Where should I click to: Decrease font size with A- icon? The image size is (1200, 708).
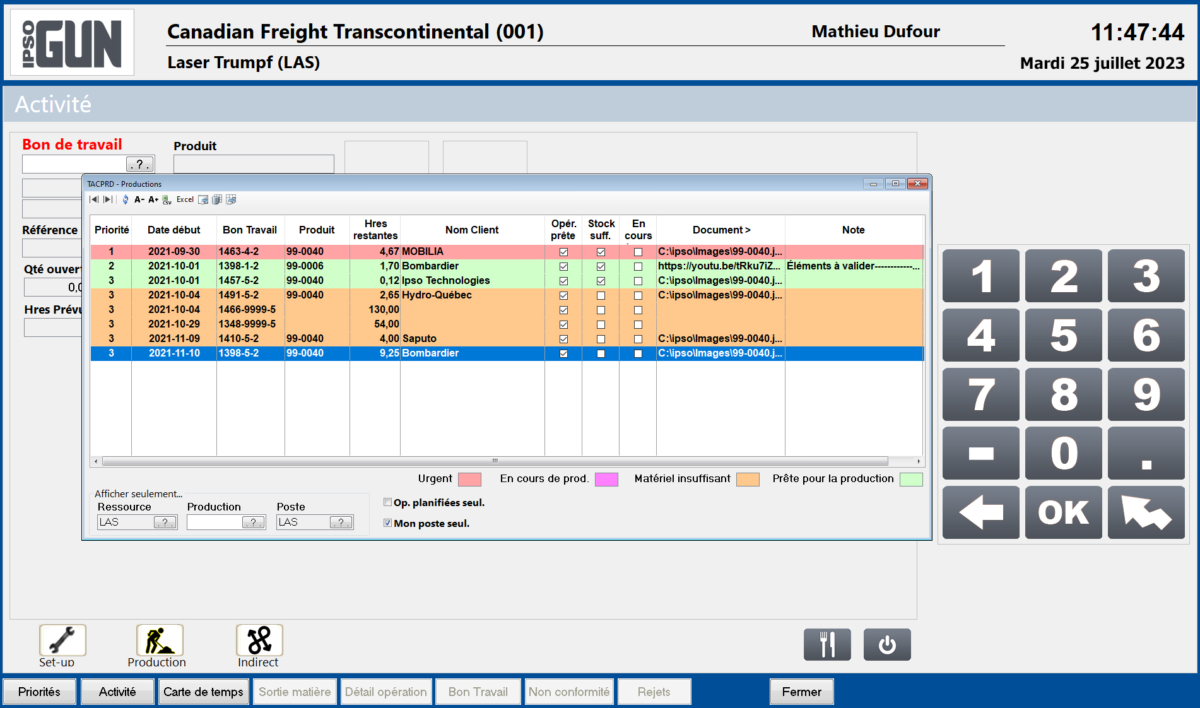point(139,199)
